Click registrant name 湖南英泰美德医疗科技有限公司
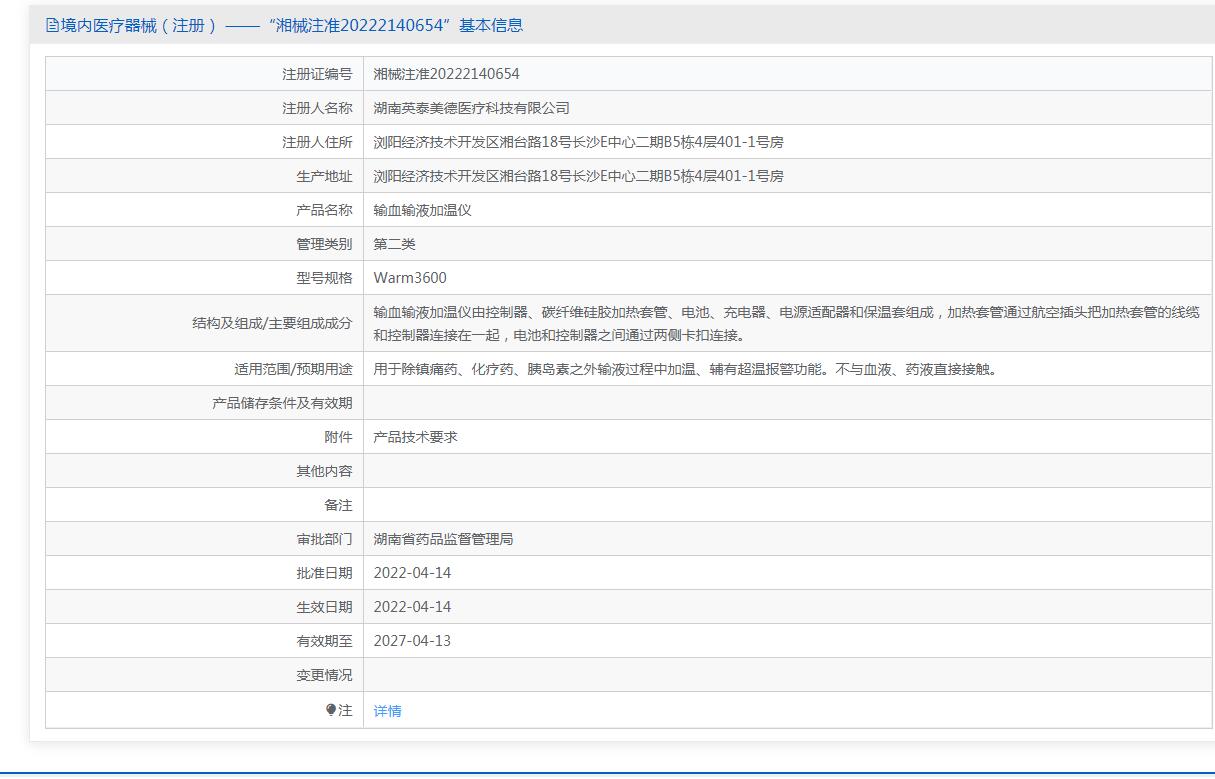Image resolution: width=1215 pixels, height=779 pixels. 471,108
